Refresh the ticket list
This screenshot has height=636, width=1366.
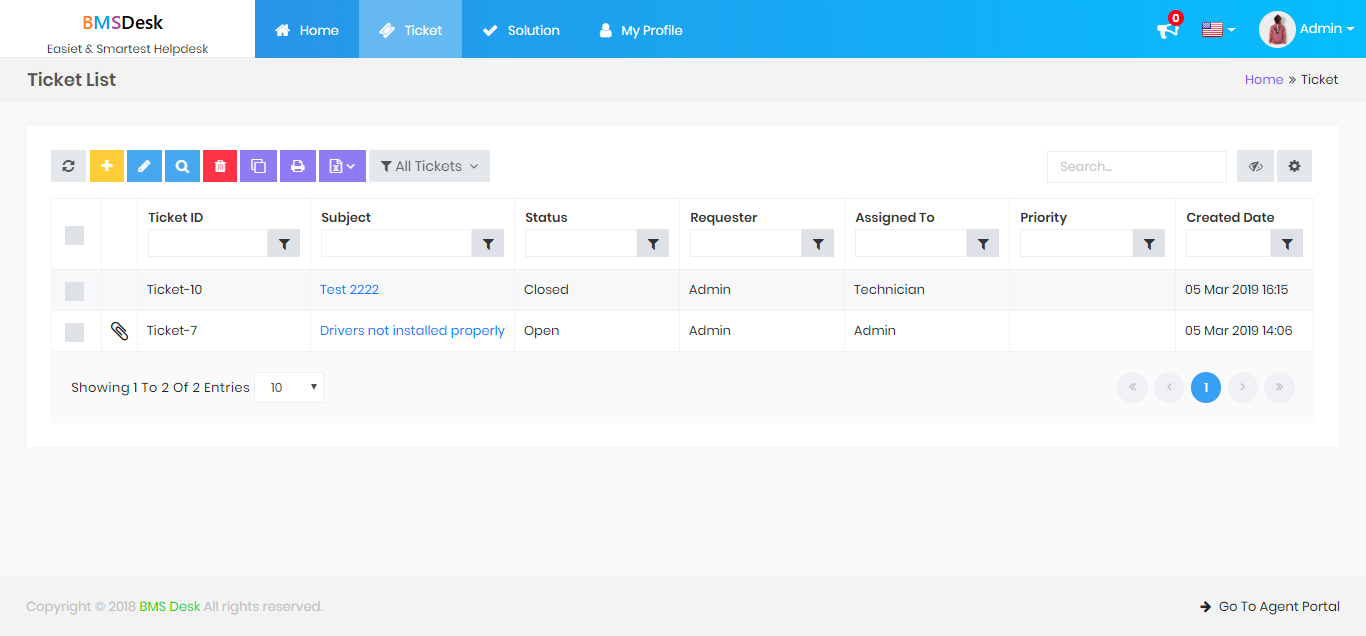click(x=68, y=166)
